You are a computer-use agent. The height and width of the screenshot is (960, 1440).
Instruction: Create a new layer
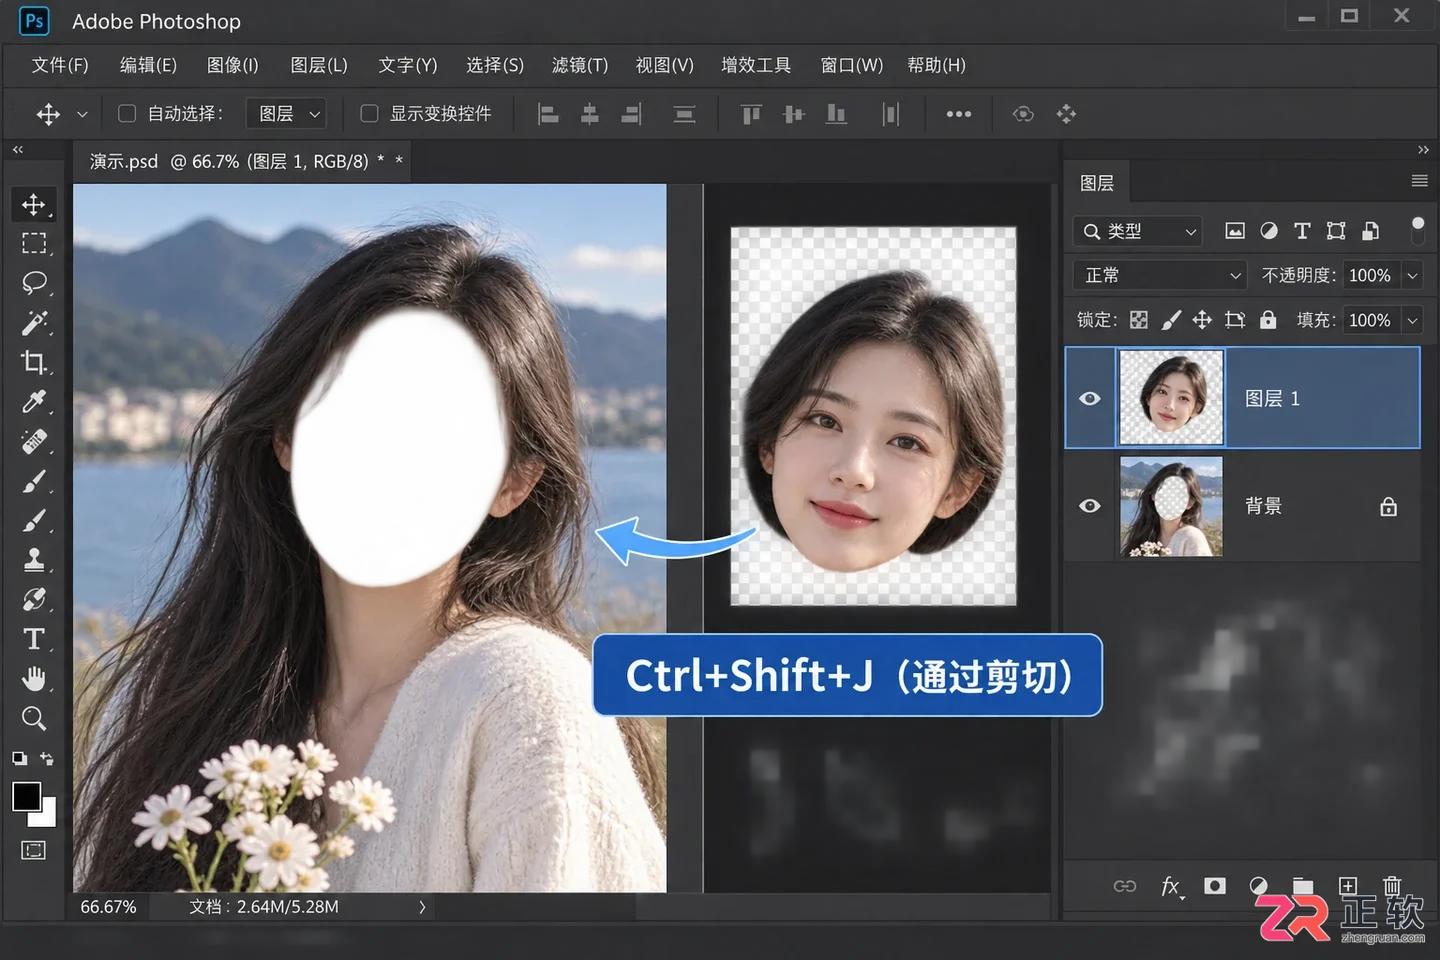[x=1348, y=886]
